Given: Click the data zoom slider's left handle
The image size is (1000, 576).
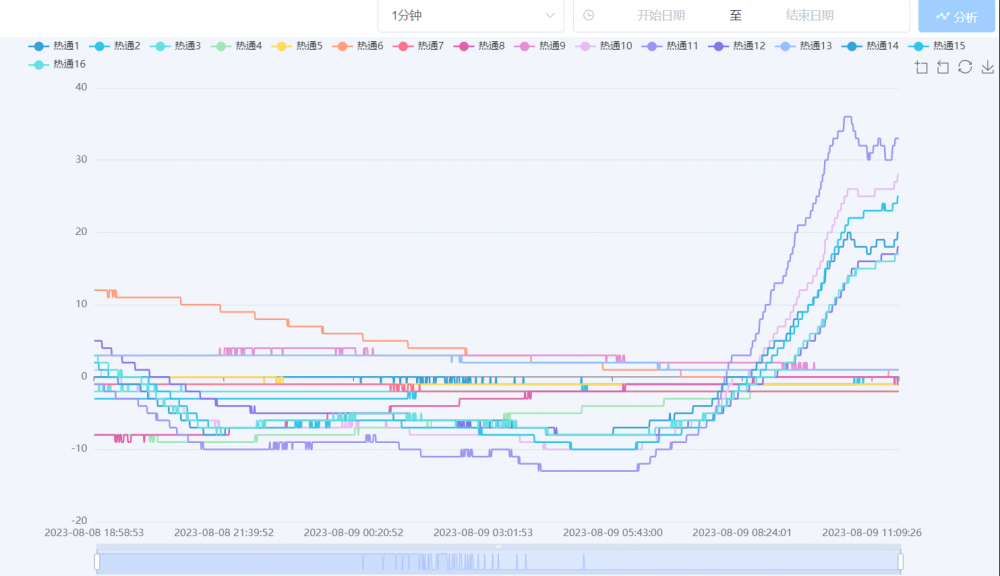Looking at the screenshot, I should (97, 562).
